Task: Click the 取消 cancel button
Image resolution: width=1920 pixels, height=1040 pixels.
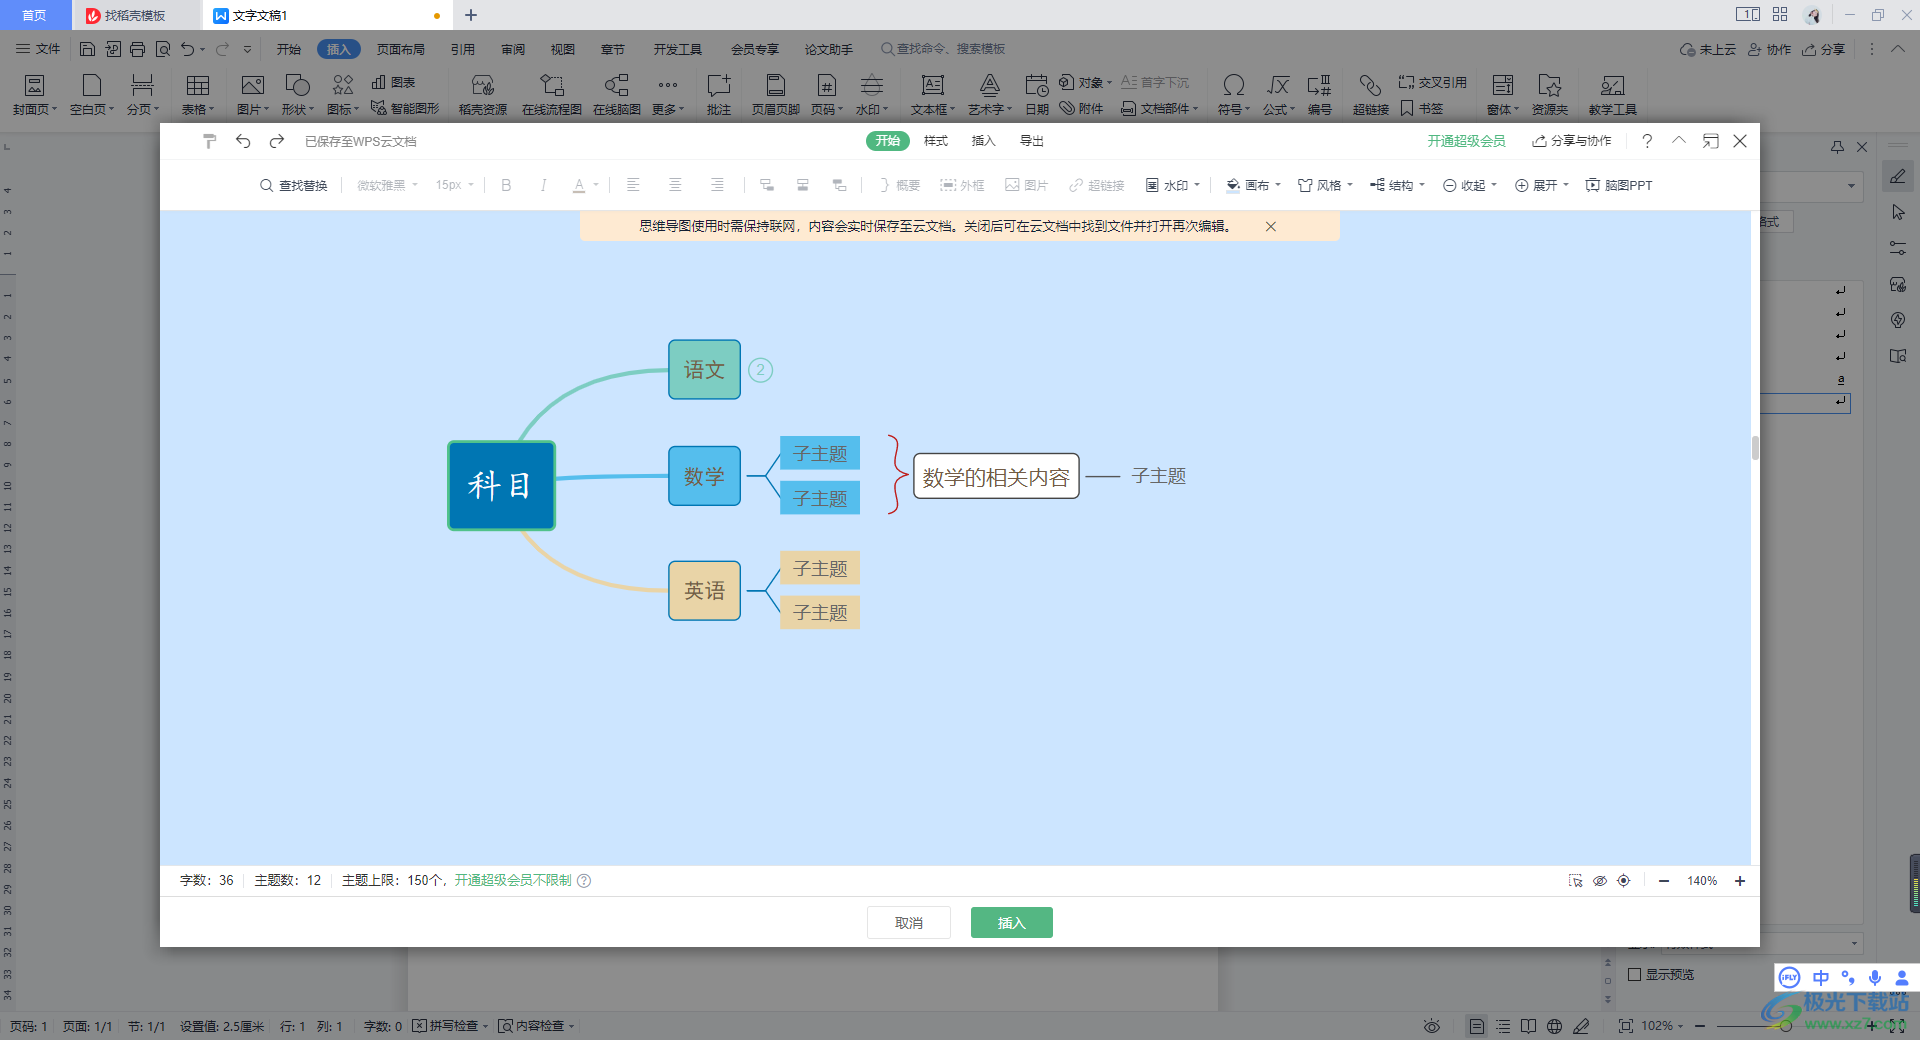Action: tap(909, 922)
